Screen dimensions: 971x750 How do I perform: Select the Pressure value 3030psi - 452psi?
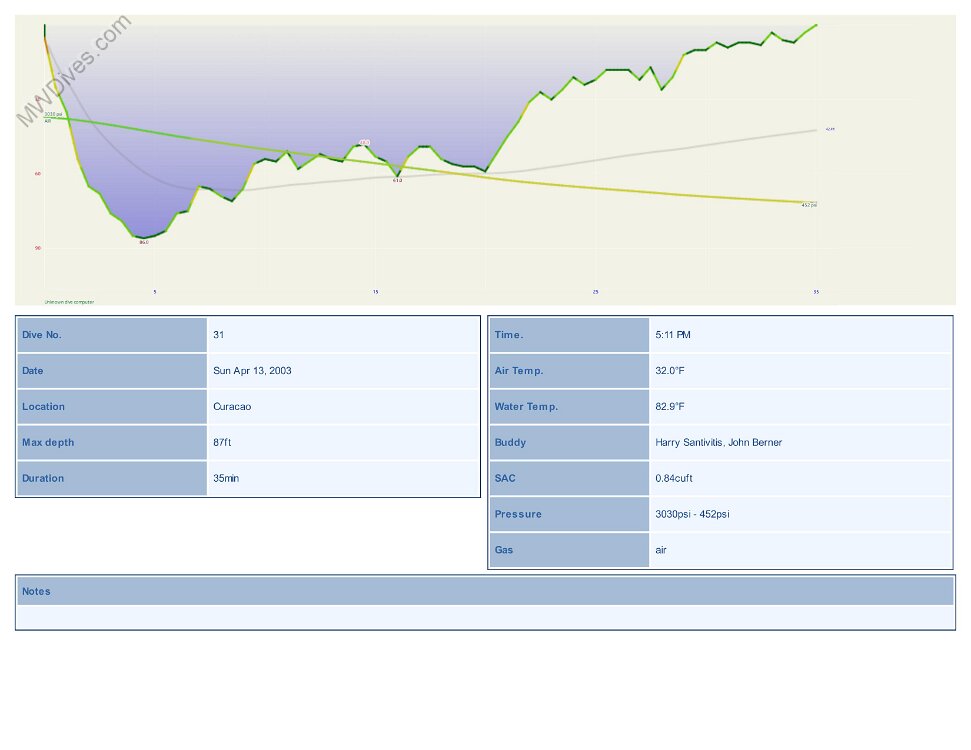pos(692,515)
